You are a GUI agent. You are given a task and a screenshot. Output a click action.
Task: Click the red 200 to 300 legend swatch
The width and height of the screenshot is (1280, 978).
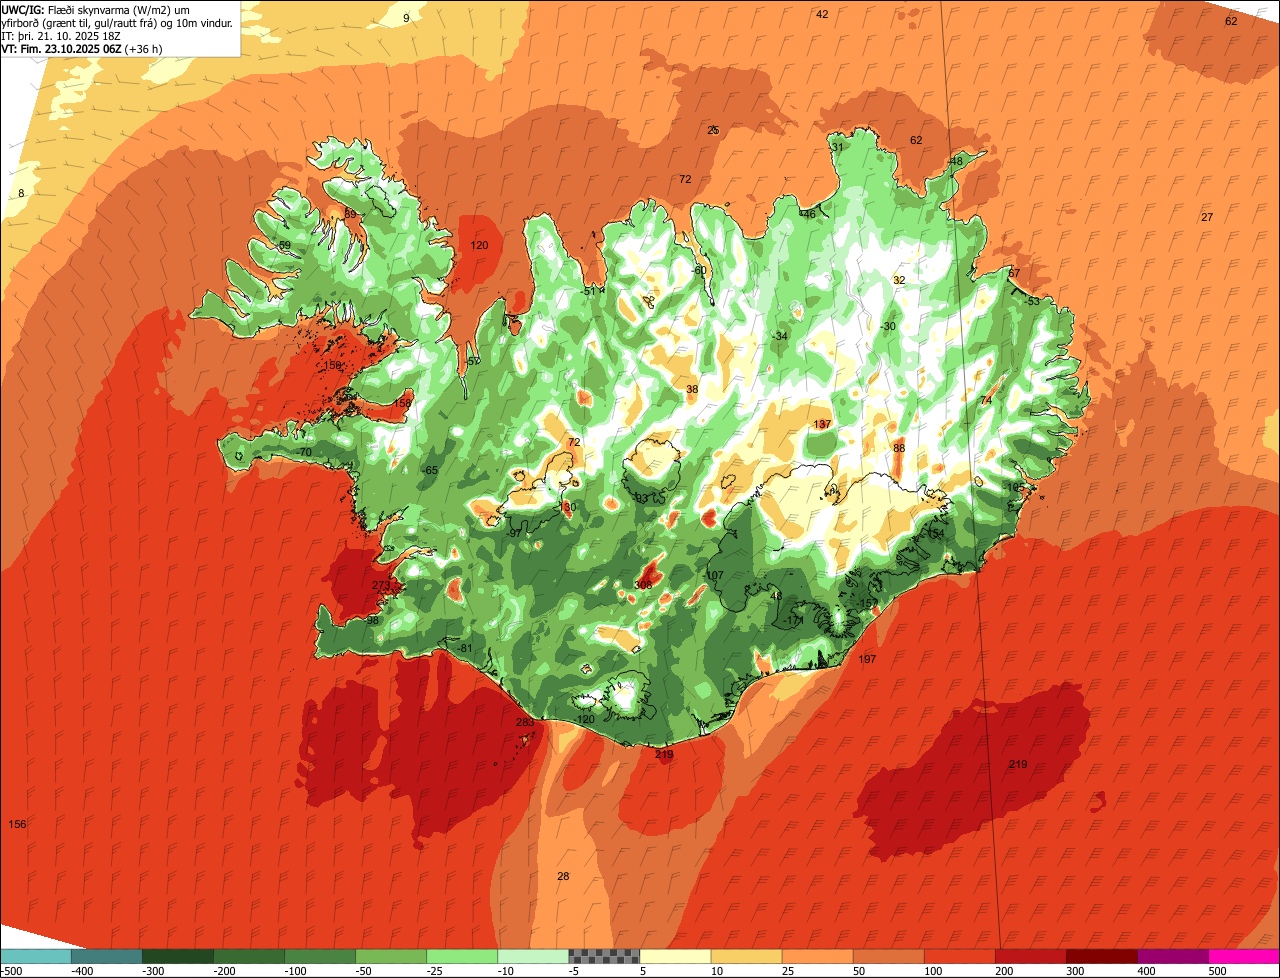point(1029,956)
